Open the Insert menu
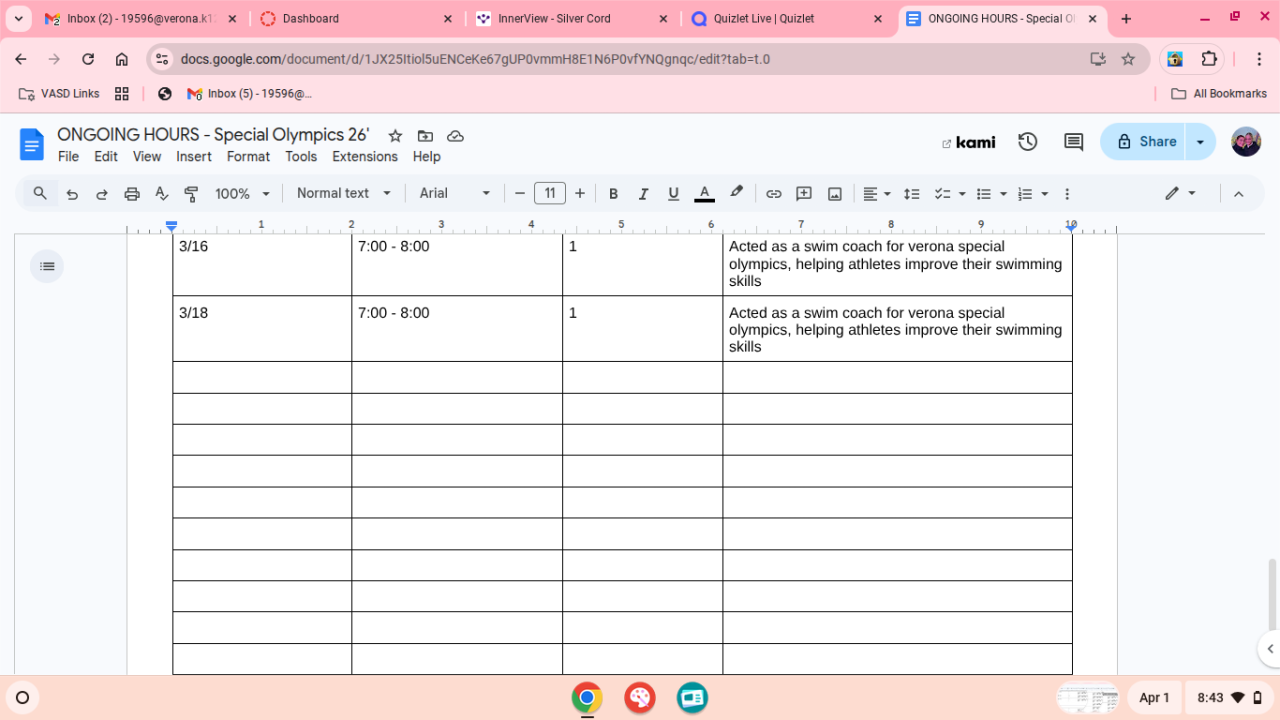This screenshot has height=720, width=1280. pyautogui.click(x=194, y=157)
